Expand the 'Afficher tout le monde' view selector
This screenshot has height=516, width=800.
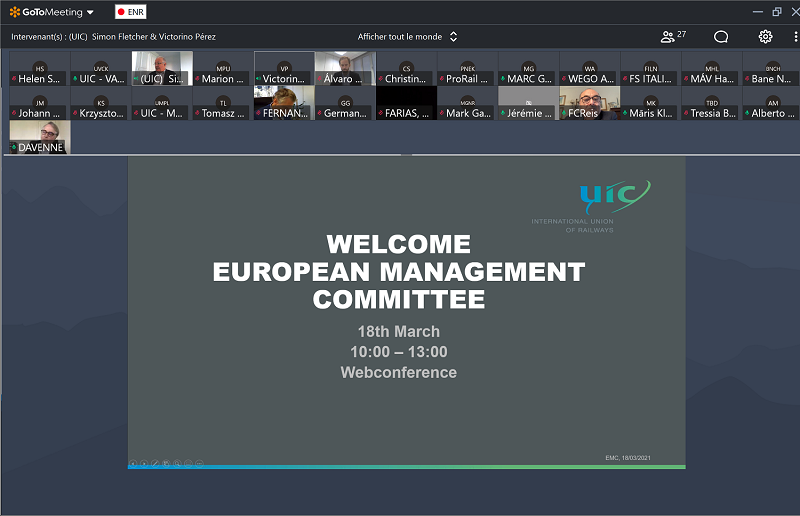pyautogui.click(x=407, y=37)
